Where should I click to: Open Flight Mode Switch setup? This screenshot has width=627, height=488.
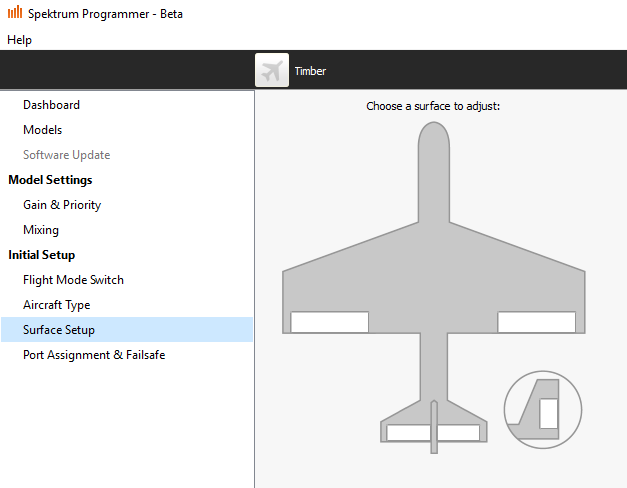[73, 280]
